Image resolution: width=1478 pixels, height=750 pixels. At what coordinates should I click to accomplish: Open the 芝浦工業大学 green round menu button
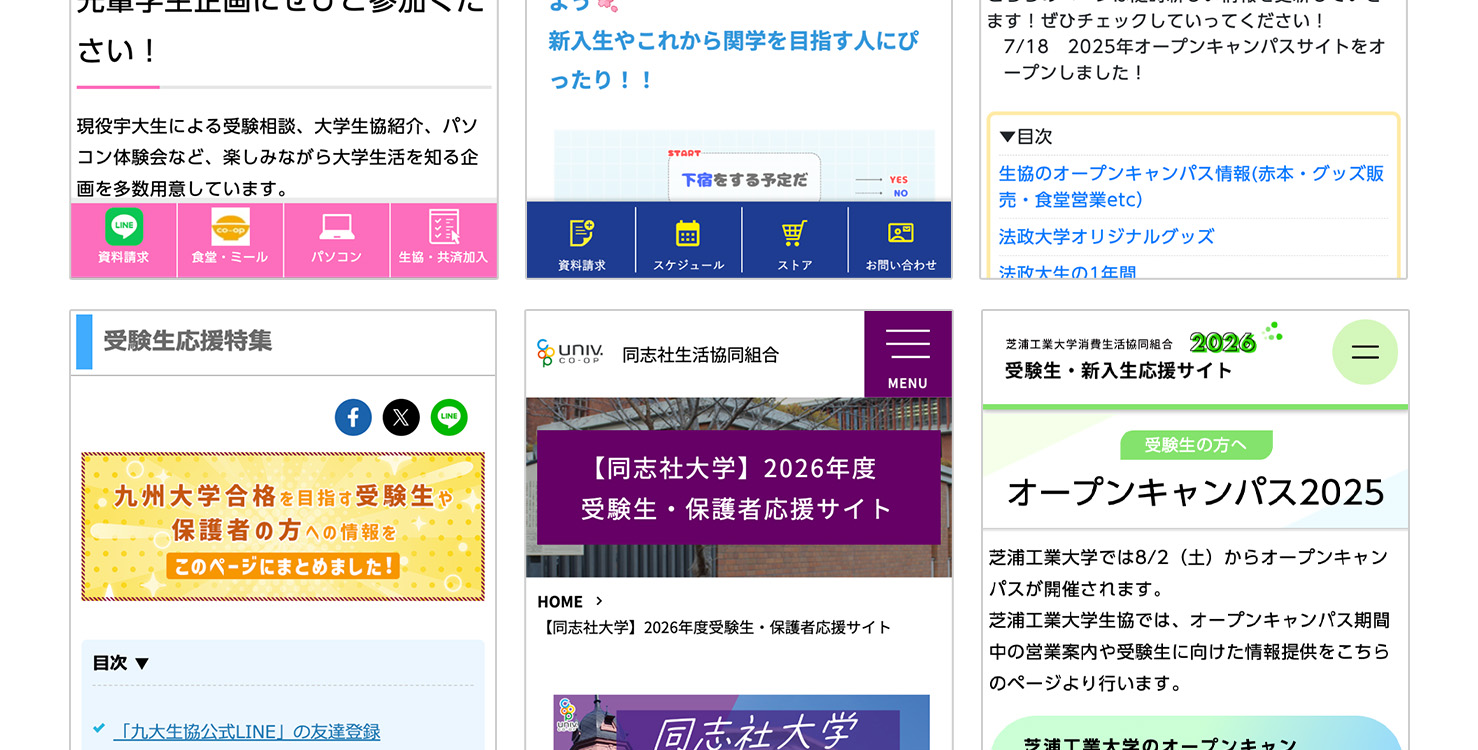(x=1365, y=352)
